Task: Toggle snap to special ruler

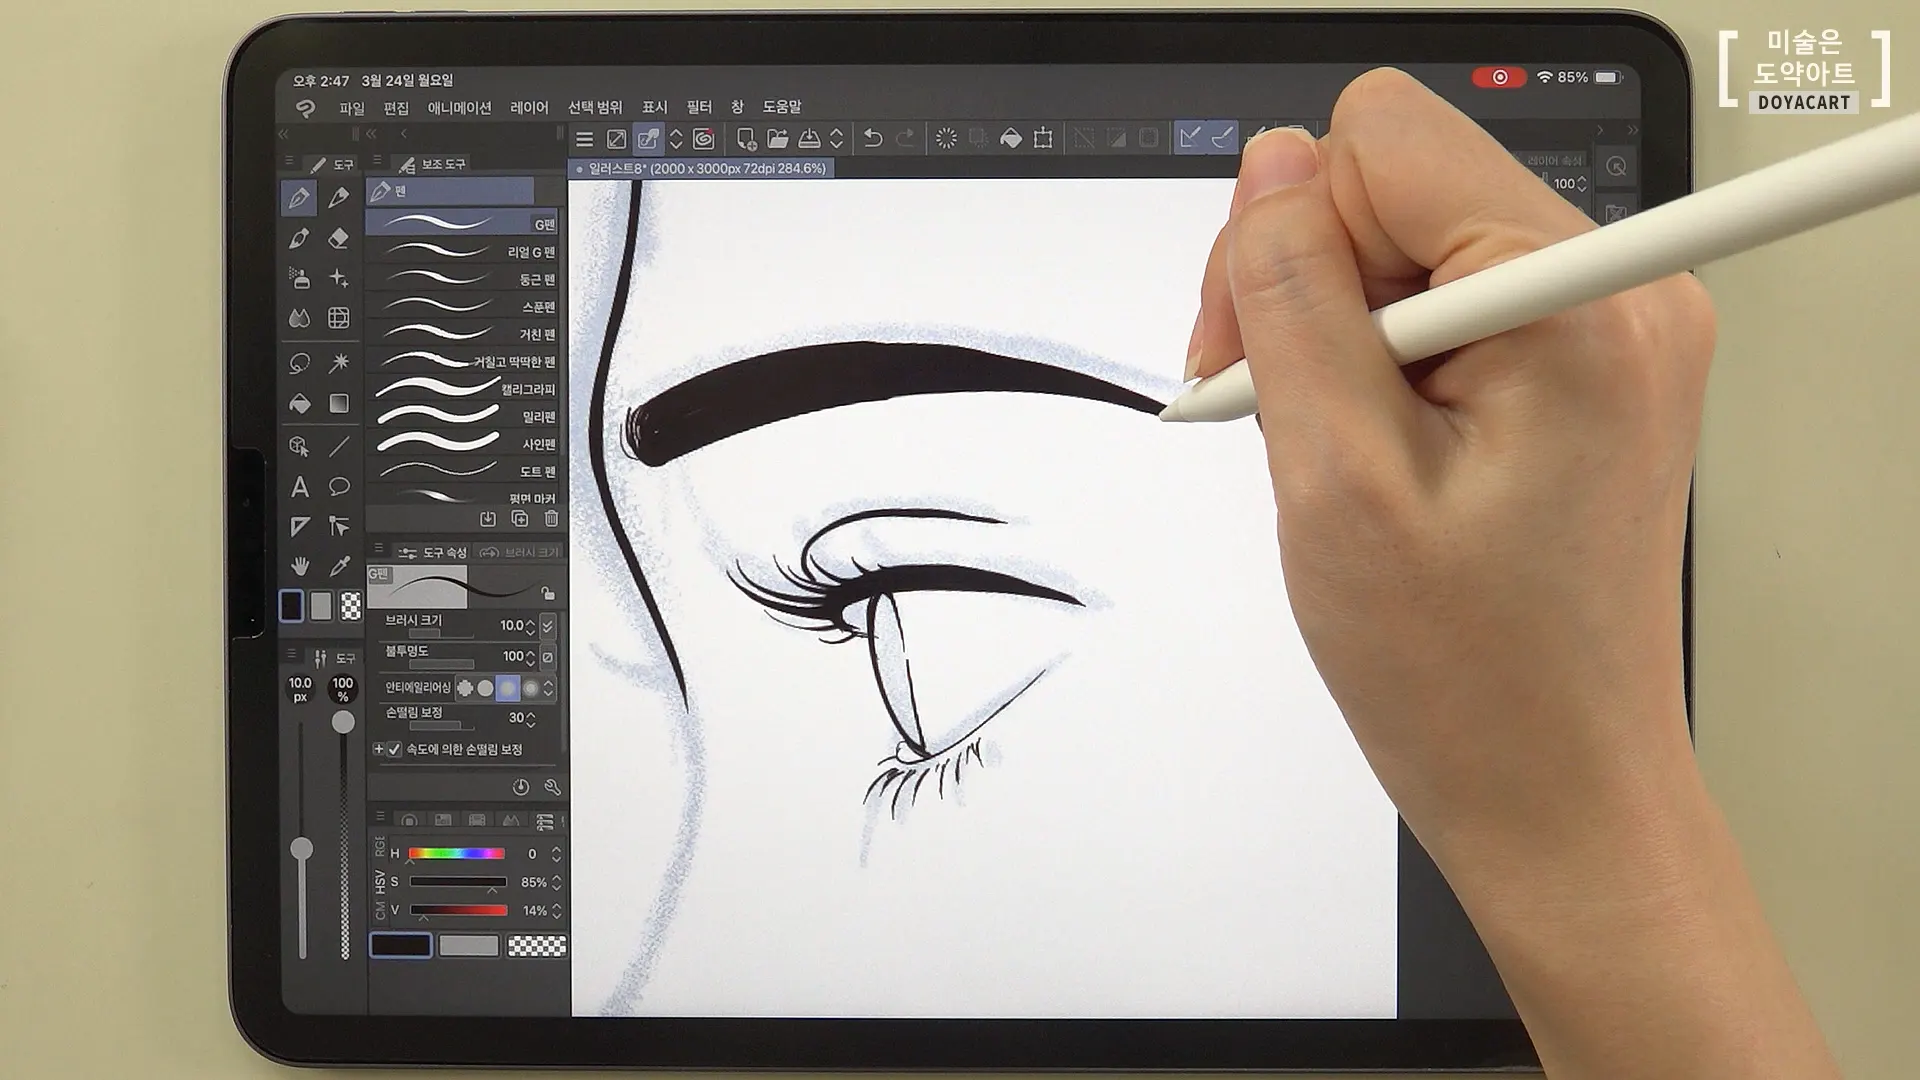Action: click(x=1222, y=138)
